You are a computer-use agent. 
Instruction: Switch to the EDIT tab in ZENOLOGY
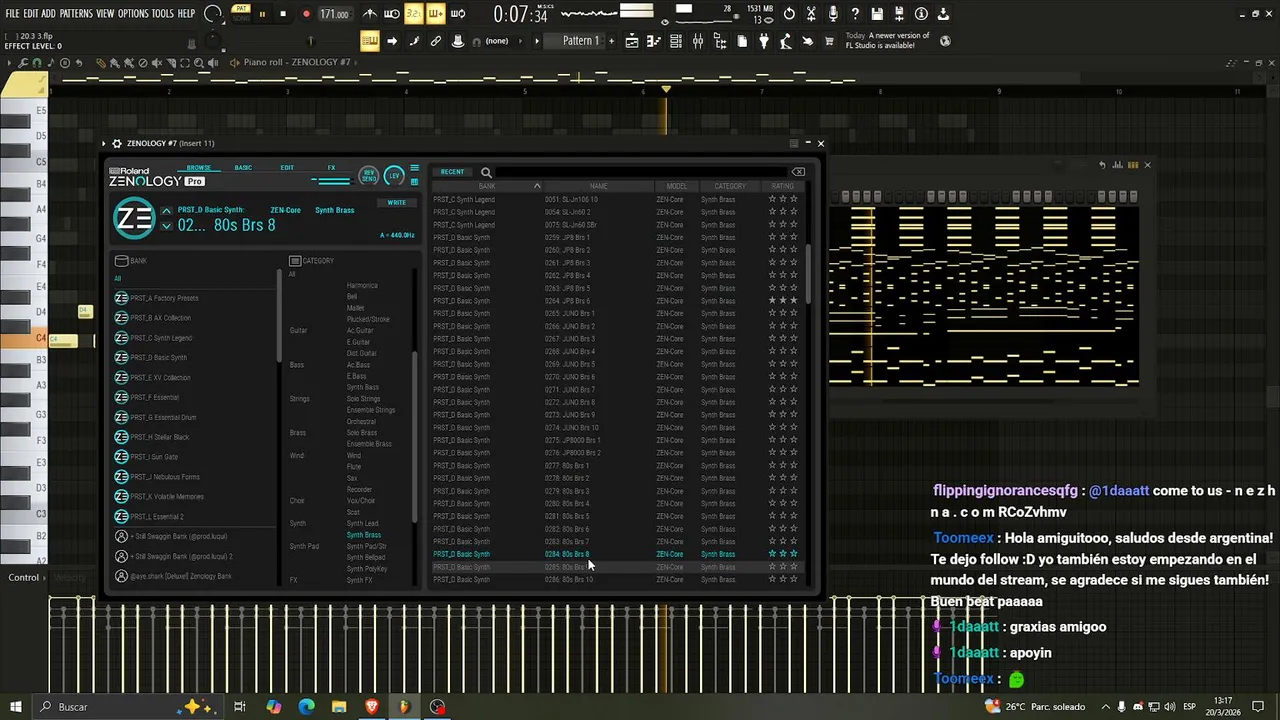click(x=287, y=167)
